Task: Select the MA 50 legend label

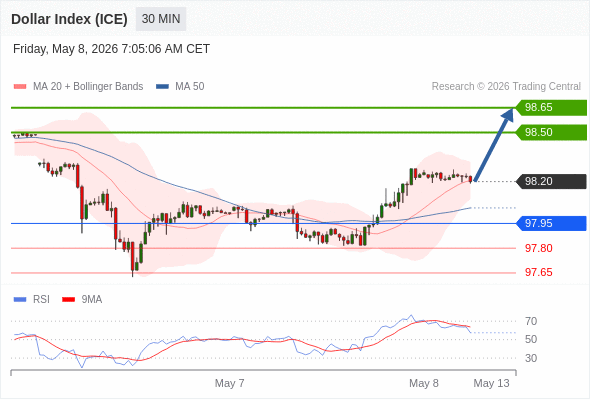Action: (x=190, y=87)
